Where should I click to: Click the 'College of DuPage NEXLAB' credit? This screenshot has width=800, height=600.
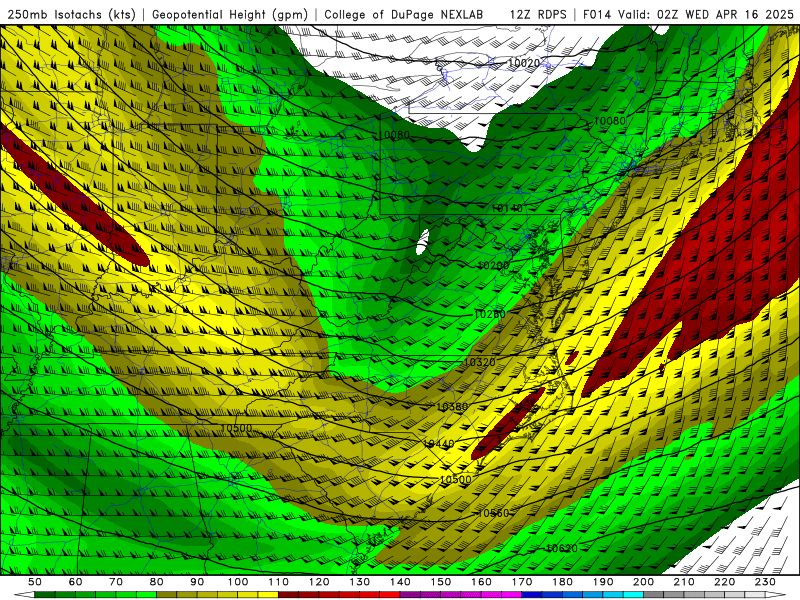tap(404, 15)
